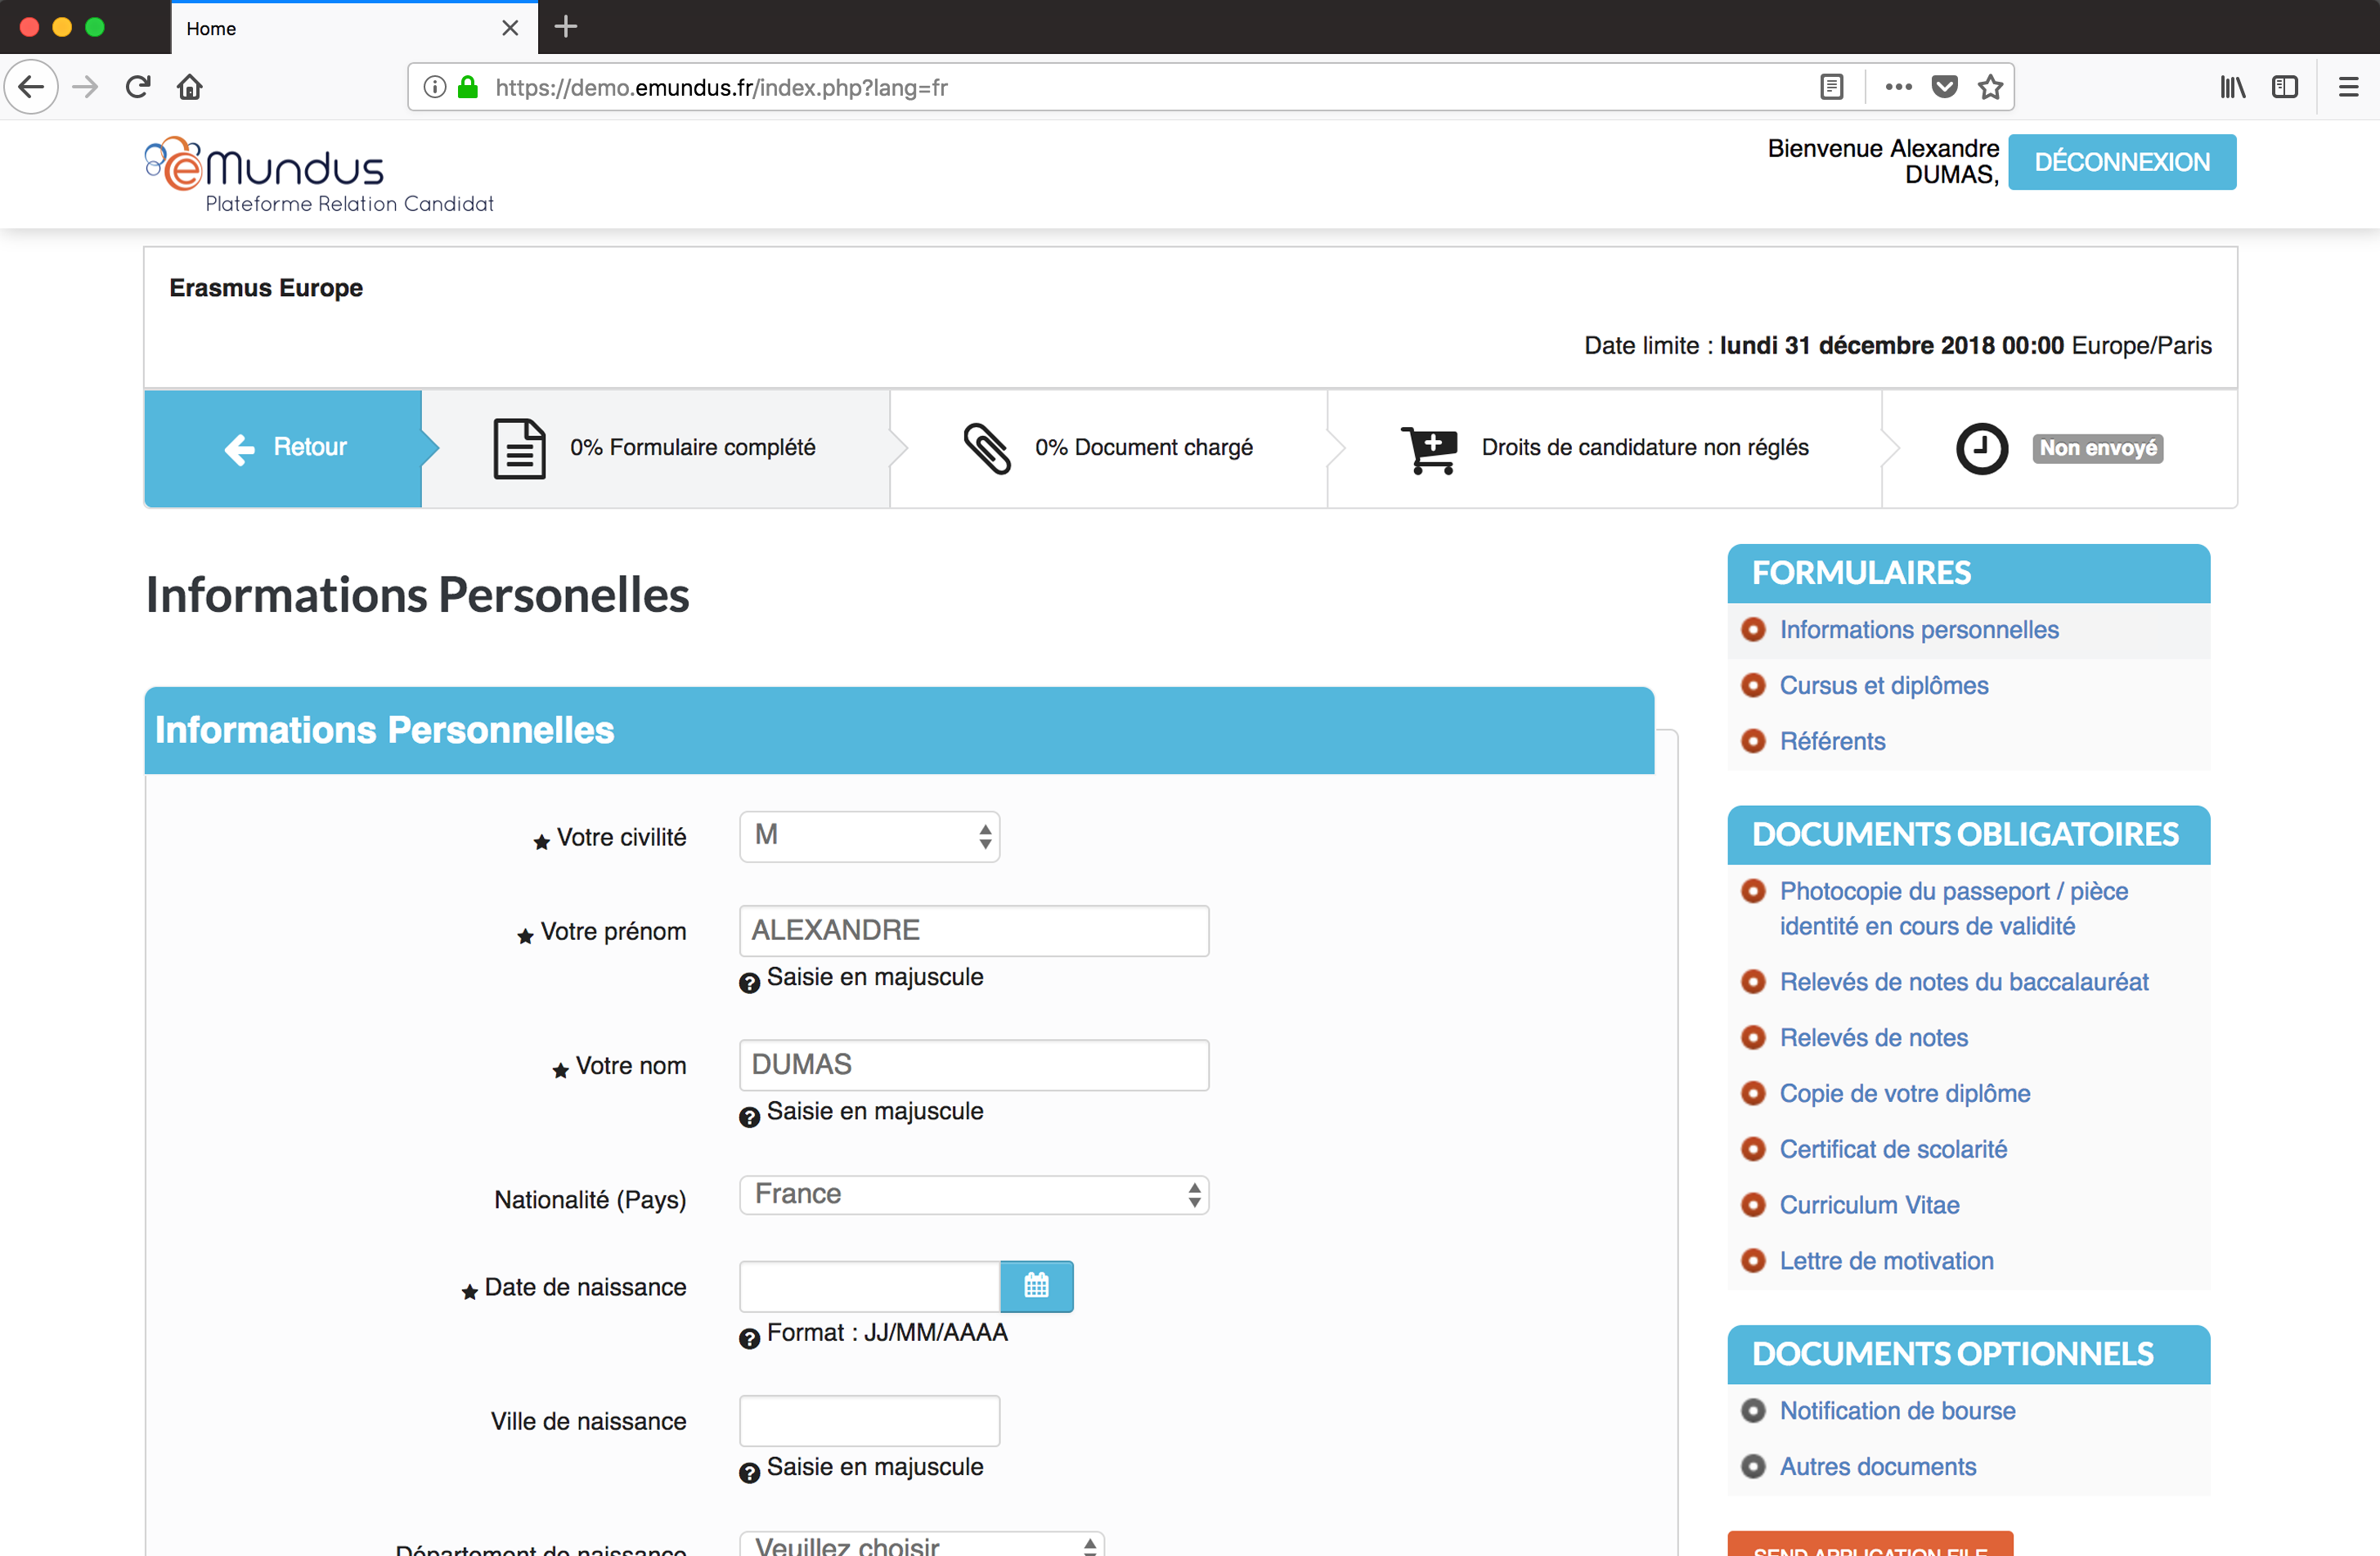Open Cursus et diplômes form section
The width and height of the screenshot is (2380, 1556).
click(1885, 682)
